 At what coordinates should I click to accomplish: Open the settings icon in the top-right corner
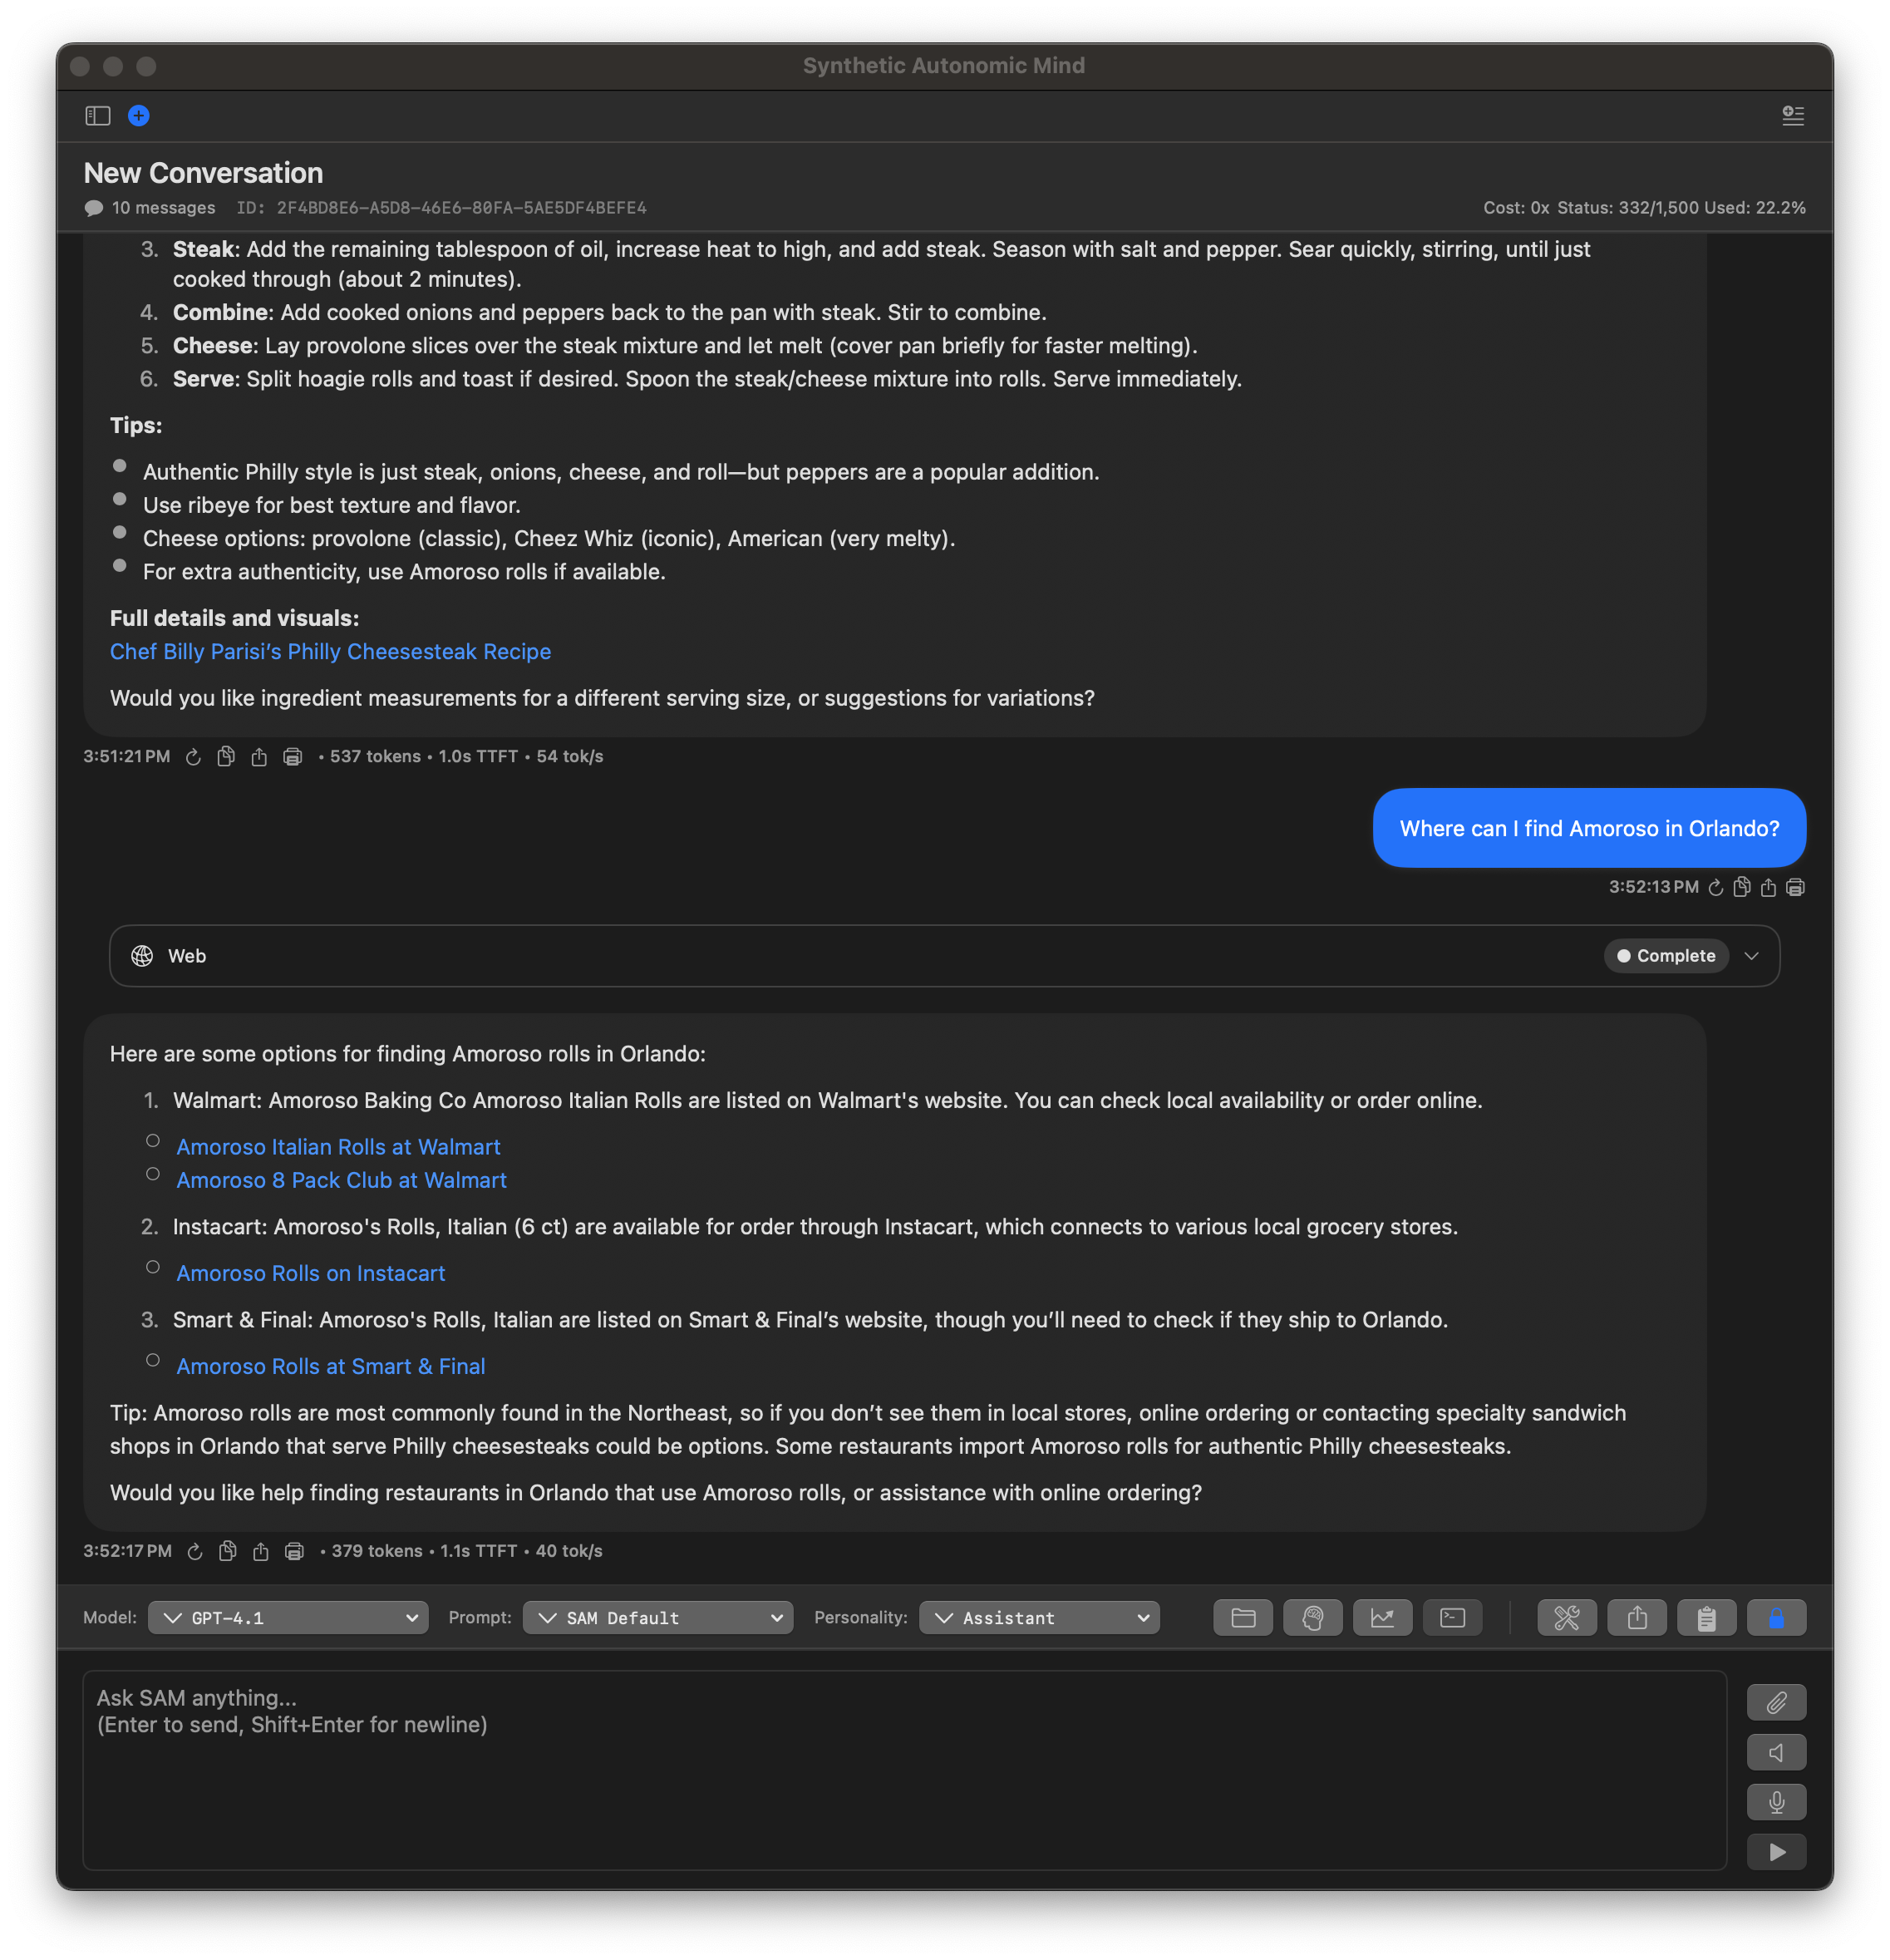pos(1793,115)
